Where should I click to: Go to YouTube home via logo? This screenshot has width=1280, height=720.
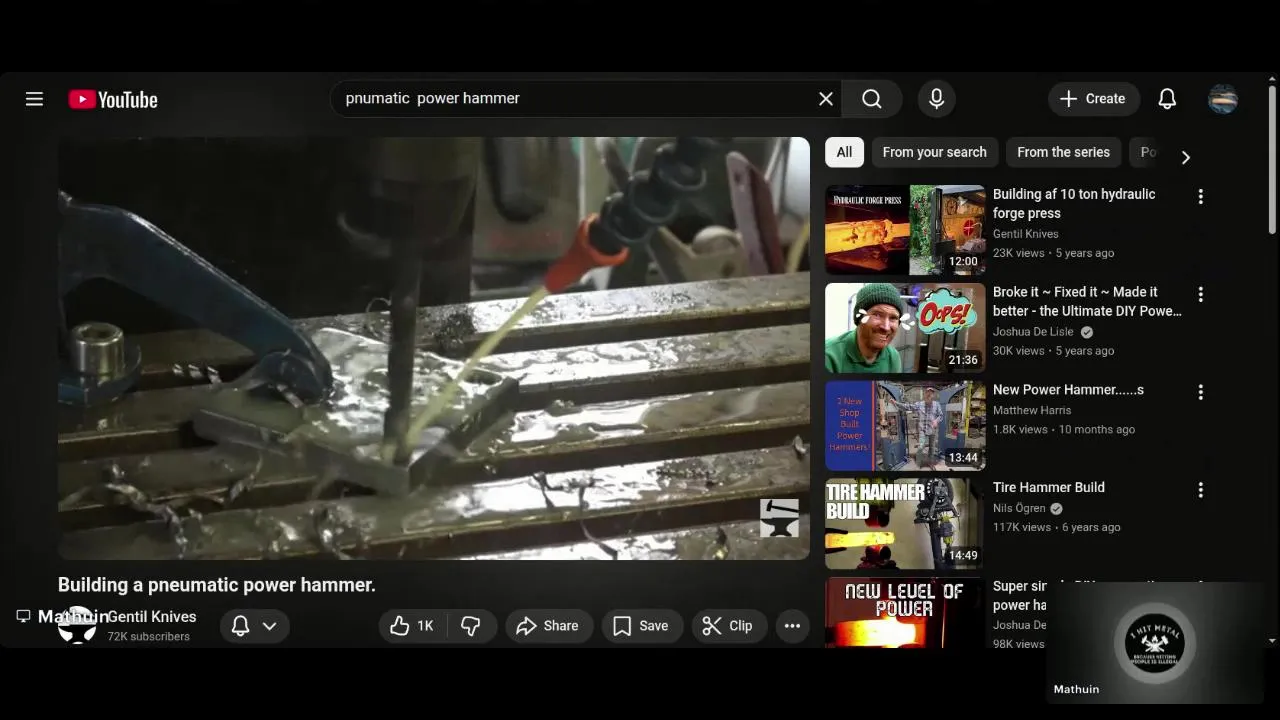[x=113, y=99]
